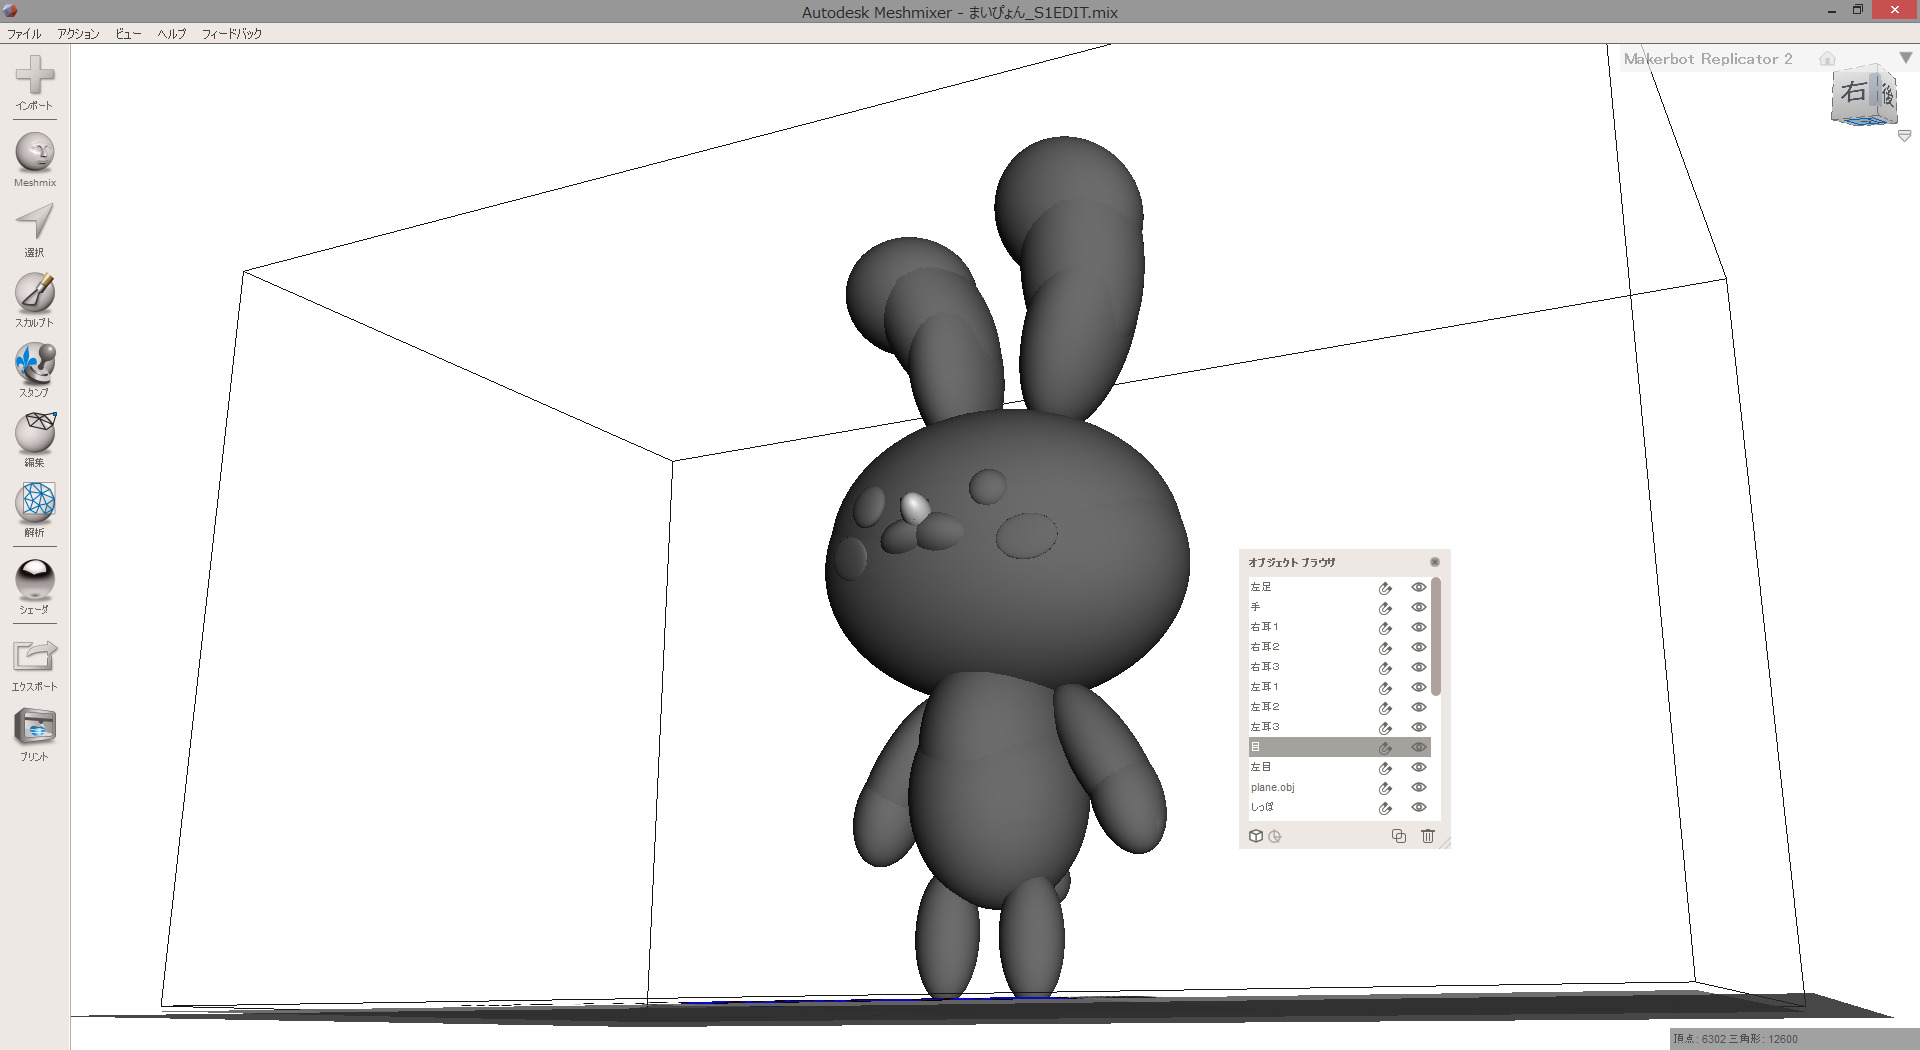Click the Object Browser vertical scrollbar
The height and width of the screenshot is (1050, 1920).
click(1436, 637)
